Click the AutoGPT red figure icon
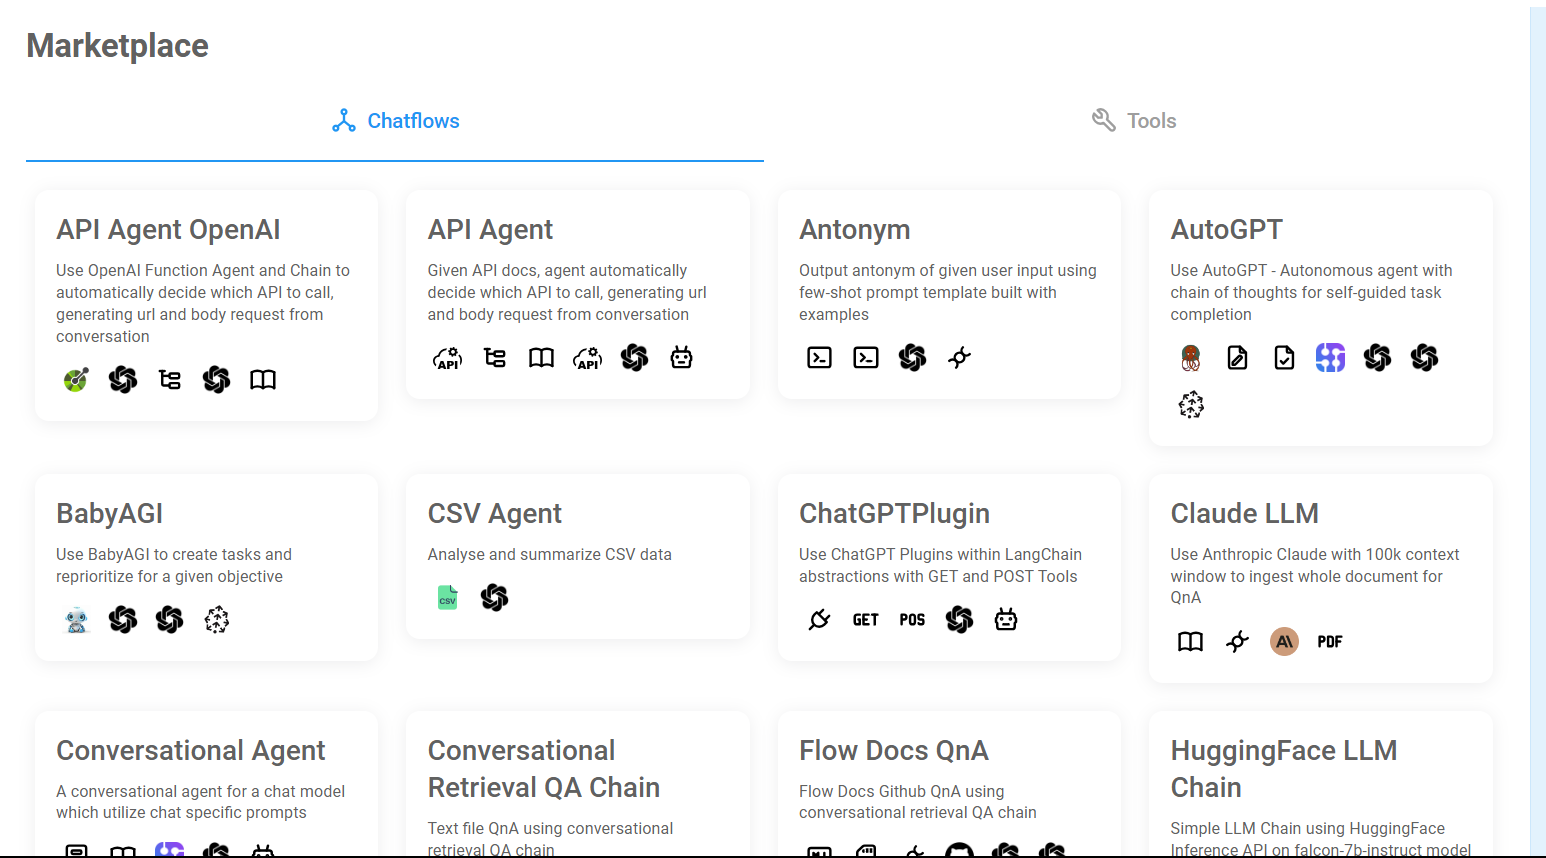This screenshot has height=858, width=1546. coord(1191,358)
